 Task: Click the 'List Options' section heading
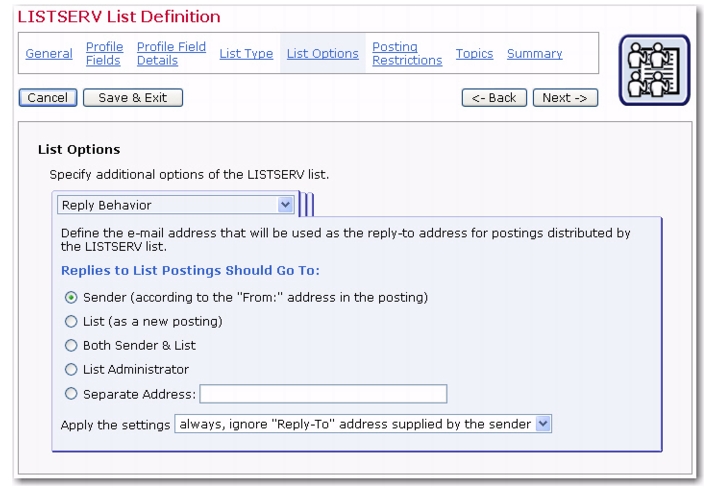coord(79,150)
